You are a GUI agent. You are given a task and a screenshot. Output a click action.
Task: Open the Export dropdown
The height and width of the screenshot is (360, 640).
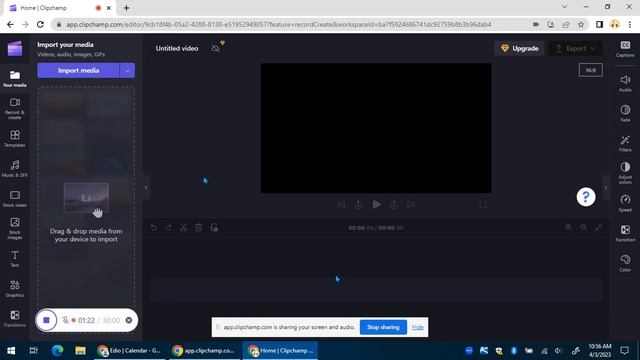576,48
